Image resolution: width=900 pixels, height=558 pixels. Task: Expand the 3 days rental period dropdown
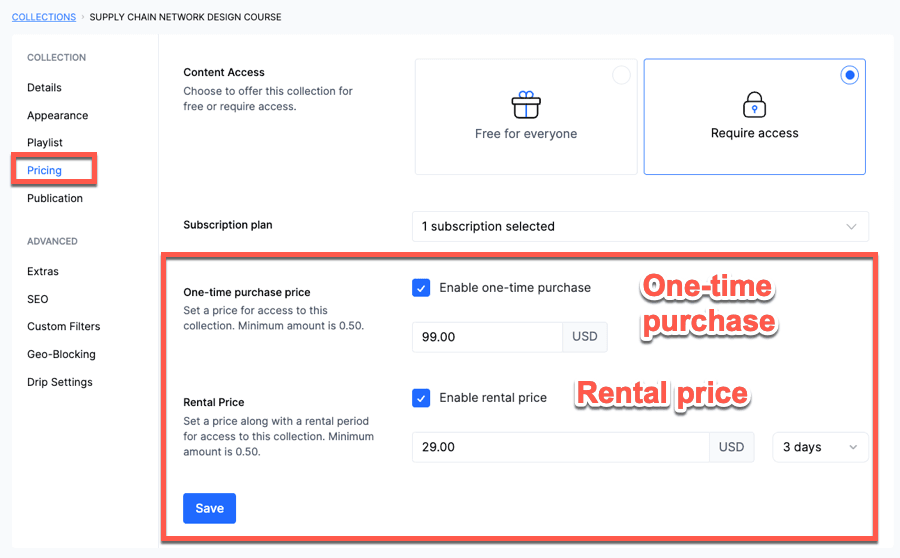click(x=820, y=447)
